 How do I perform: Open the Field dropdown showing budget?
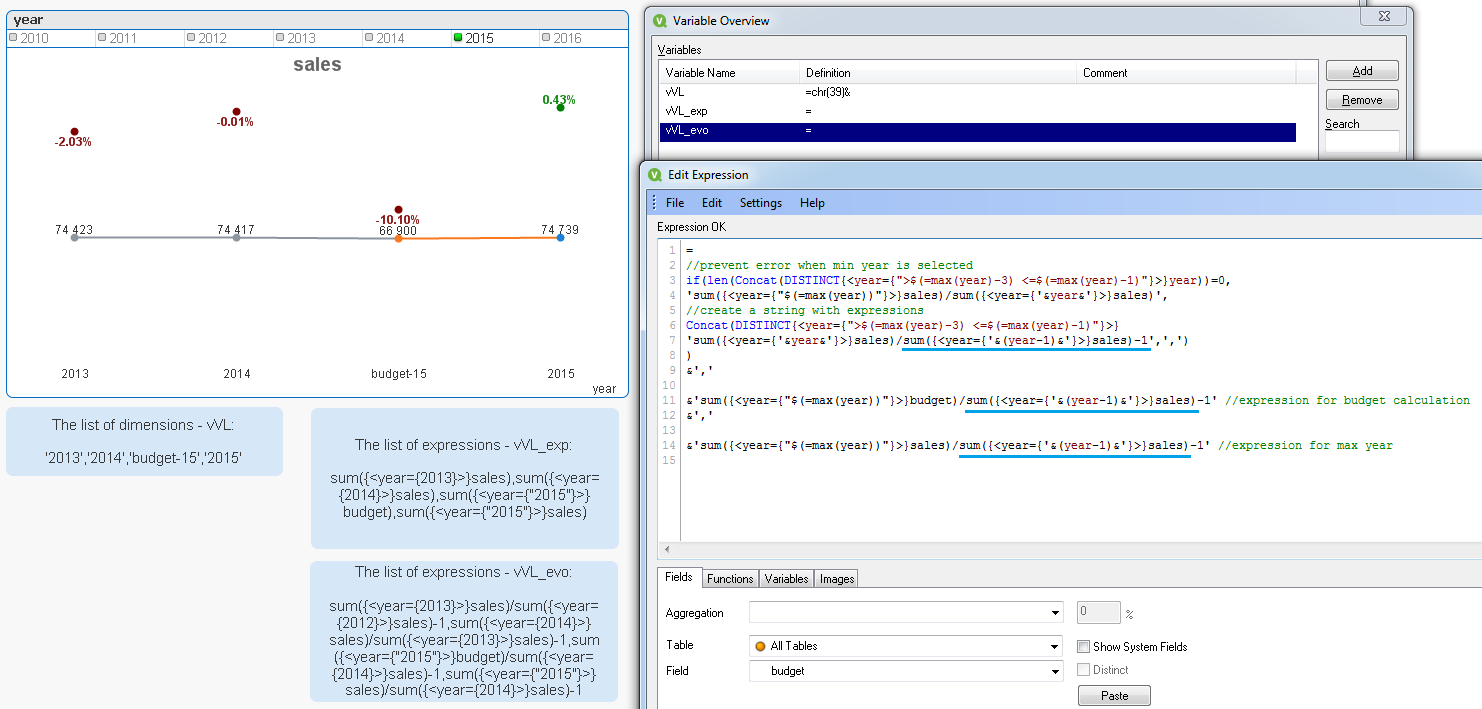click(1056, 672)
